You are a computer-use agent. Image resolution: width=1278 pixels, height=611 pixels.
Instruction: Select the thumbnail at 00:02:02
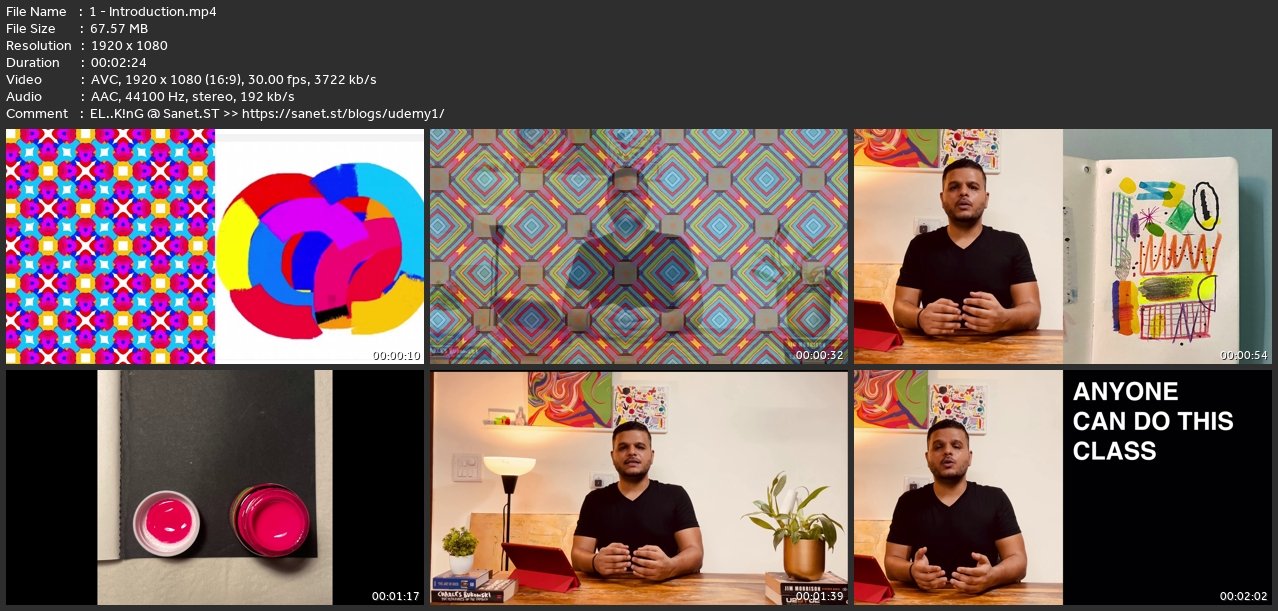[1063, 487]
